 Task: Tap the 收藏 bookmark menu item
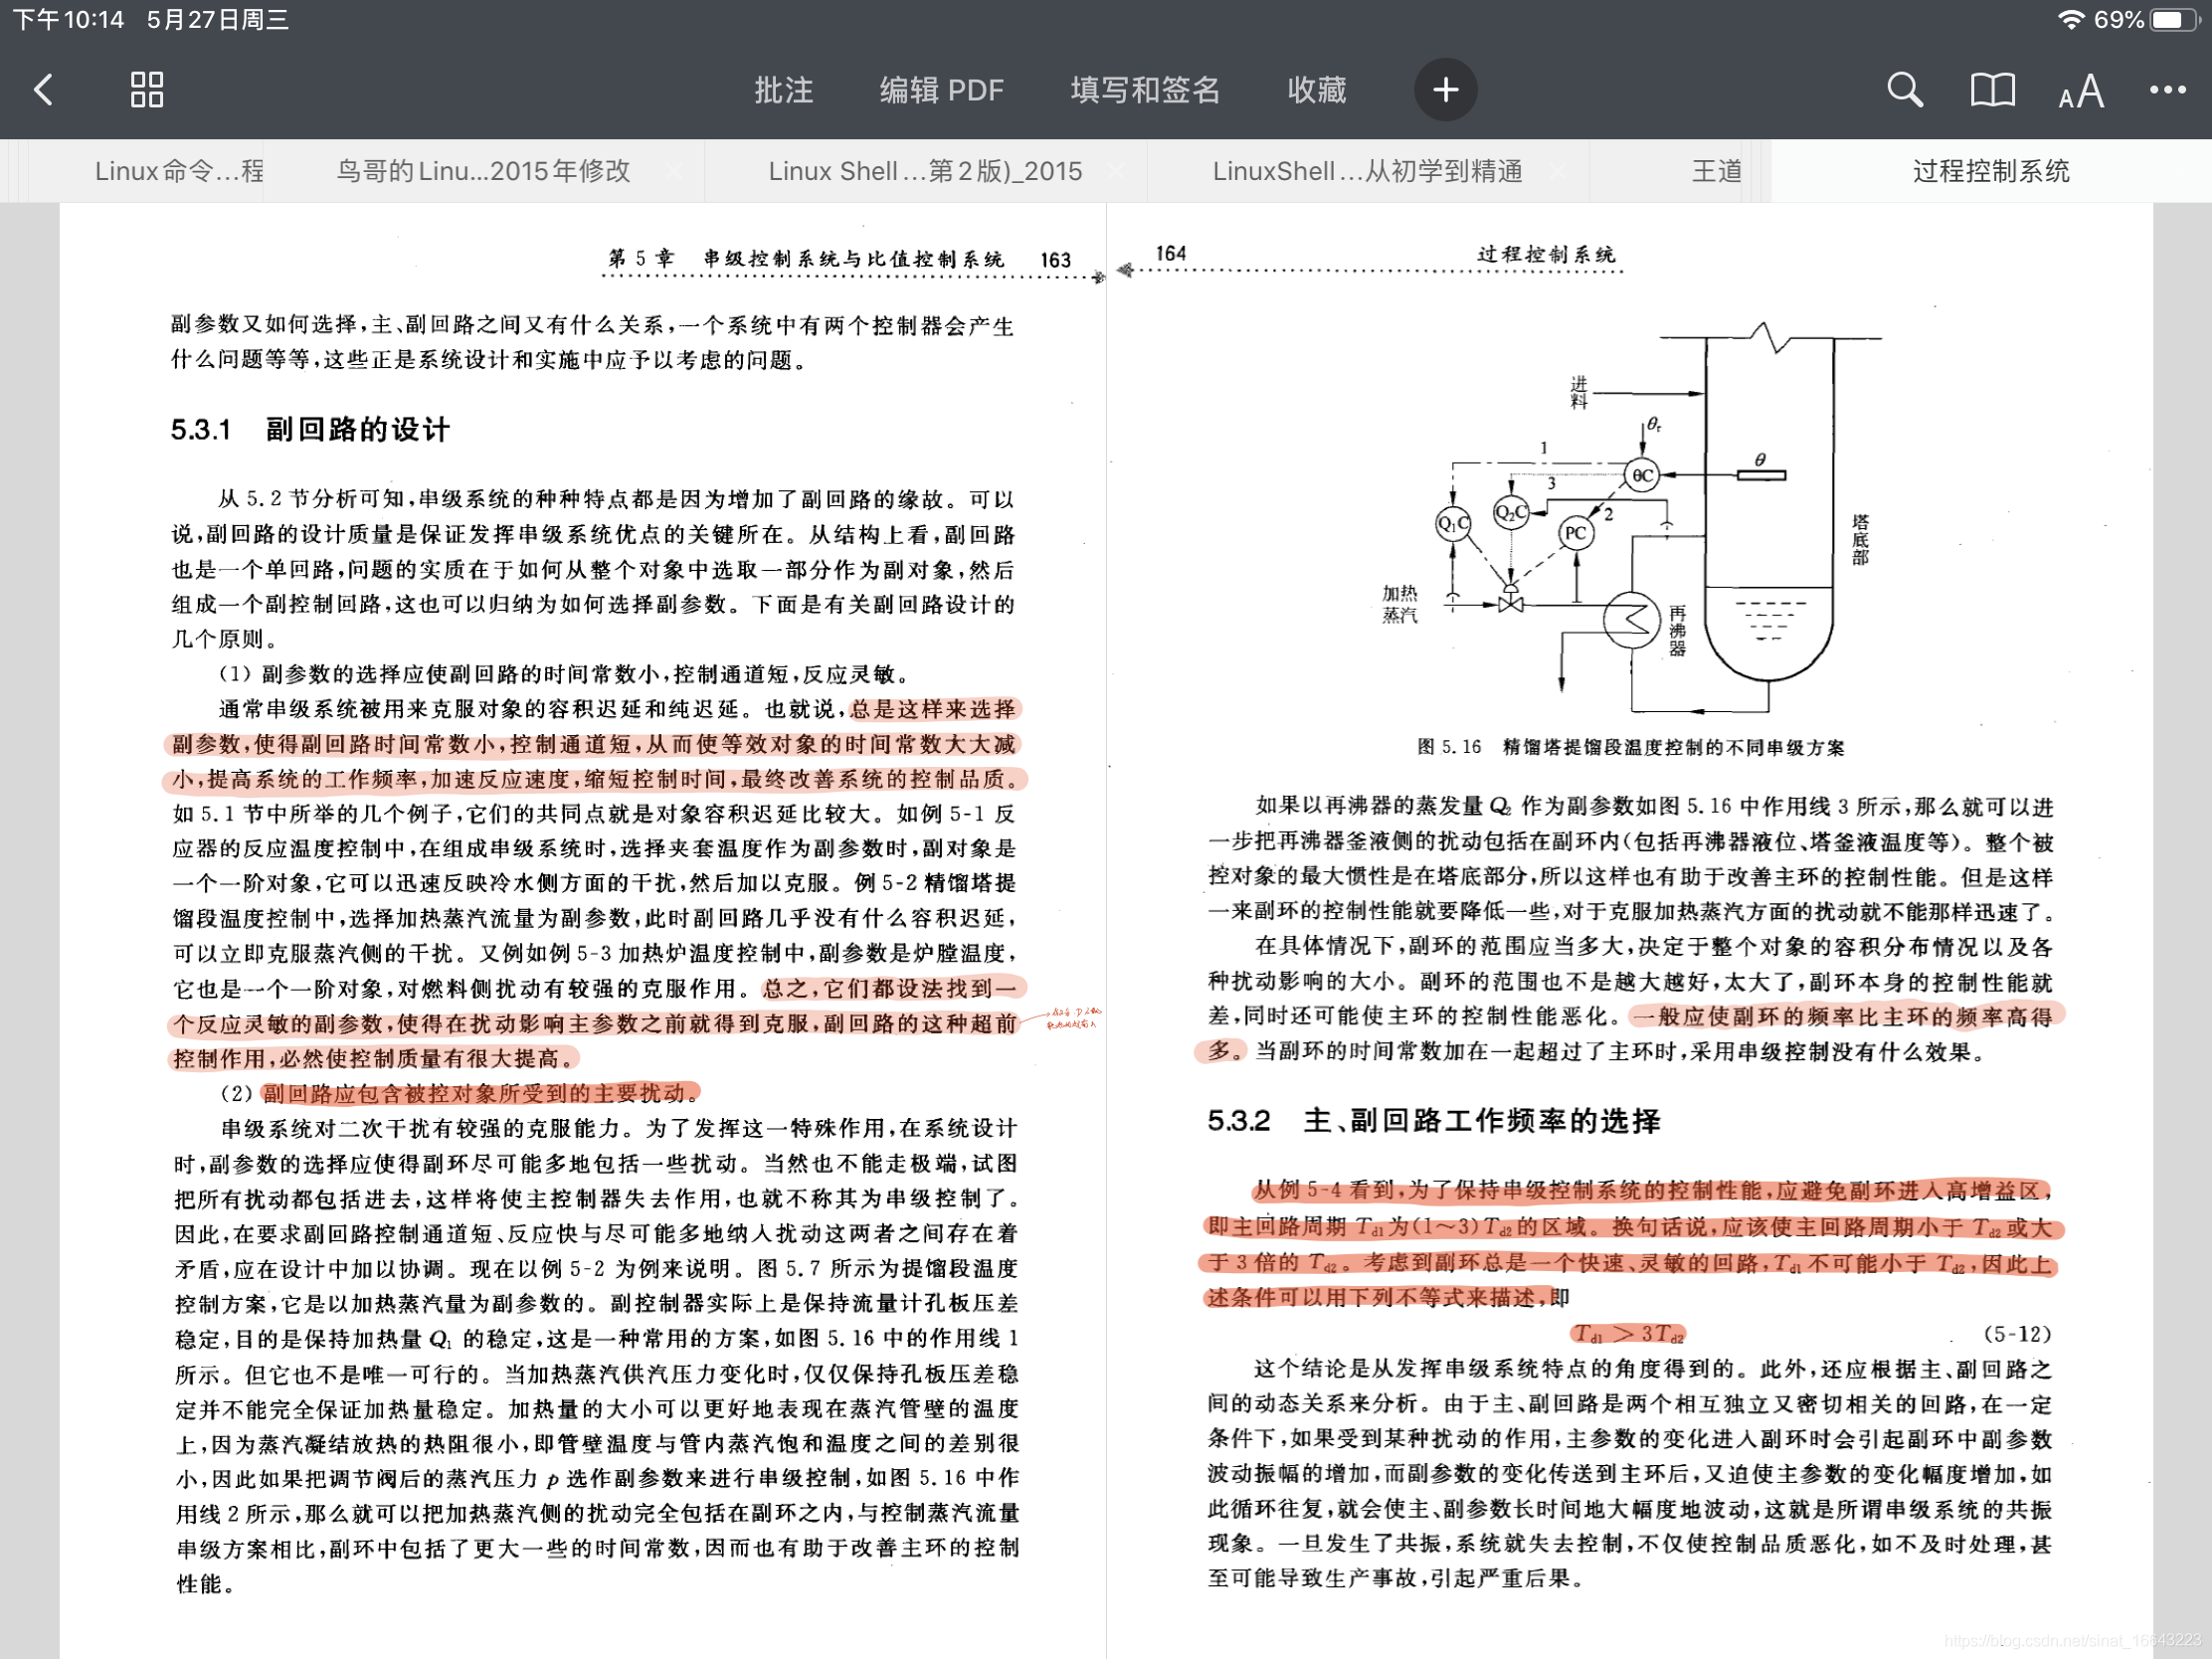click(x=1316, y=90)
